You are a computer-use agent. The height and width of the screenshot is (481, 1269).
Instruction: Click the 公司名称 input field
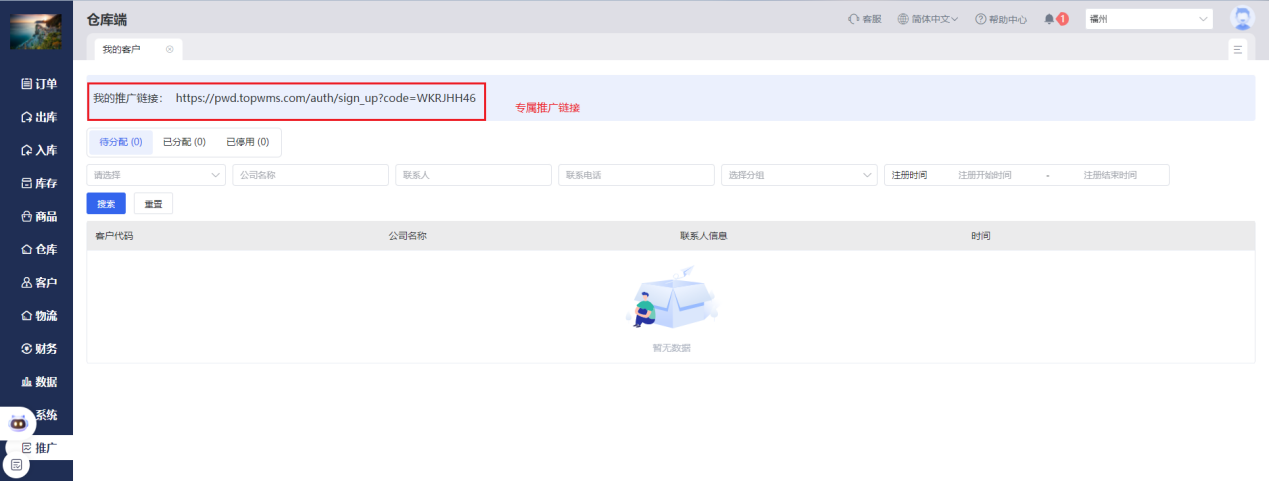pyautogui.click(x=310, y=175)
